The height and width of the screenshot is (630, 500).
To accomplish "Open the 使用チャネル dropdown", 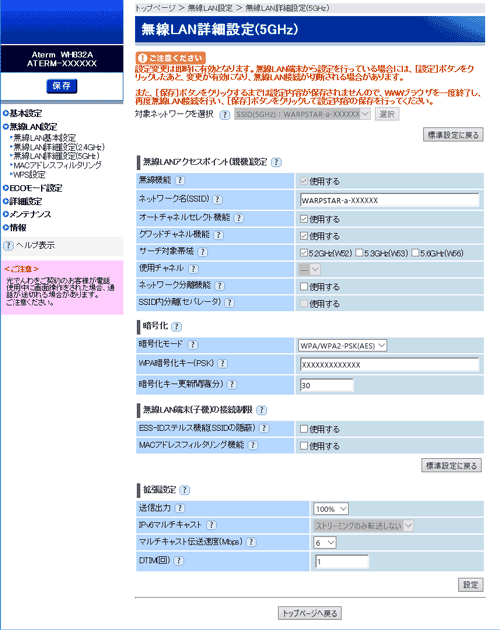I will click(309, 270).
